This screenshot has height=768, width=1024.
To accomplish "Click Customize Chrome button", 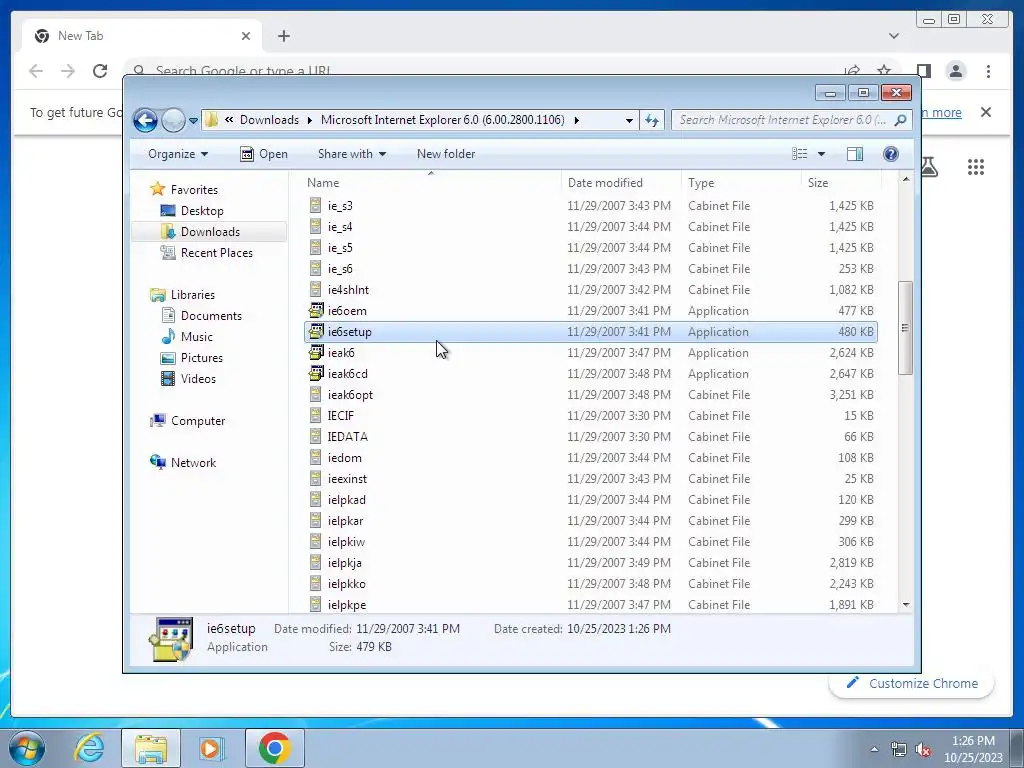I will coord(912,684).
